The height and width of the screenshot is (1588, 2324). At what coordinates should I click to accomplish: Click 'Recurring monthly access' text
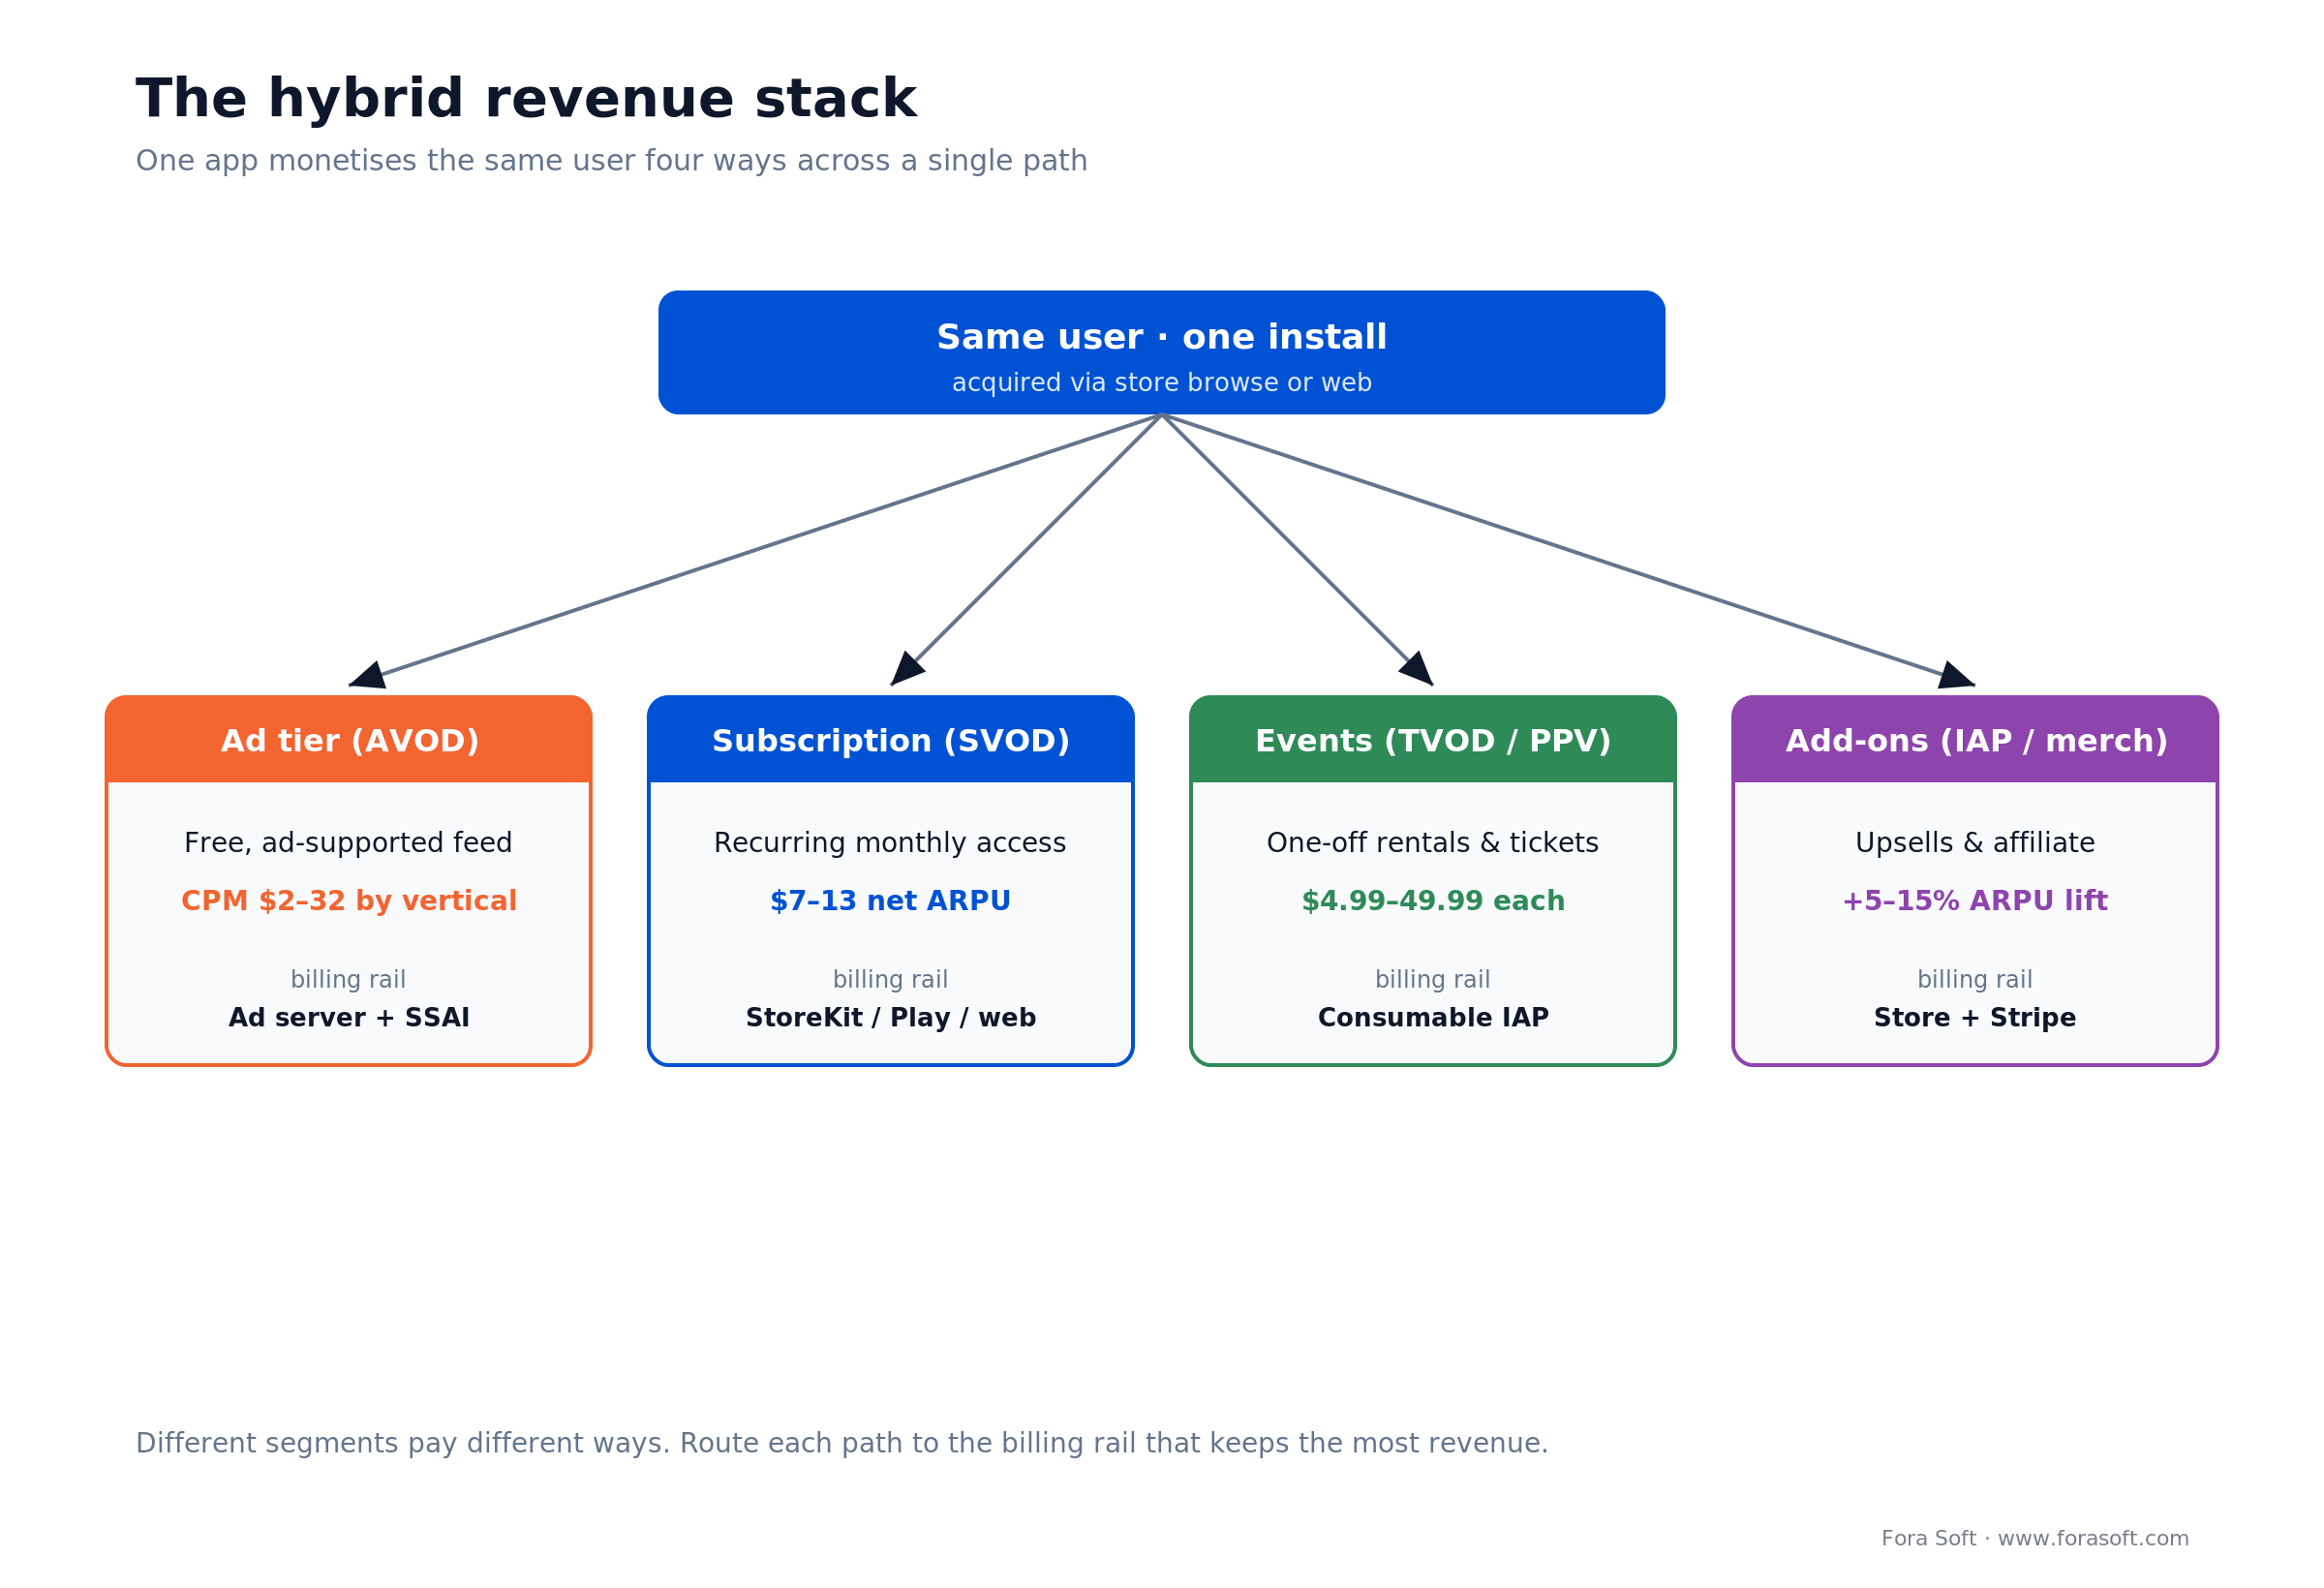[890, 843]
